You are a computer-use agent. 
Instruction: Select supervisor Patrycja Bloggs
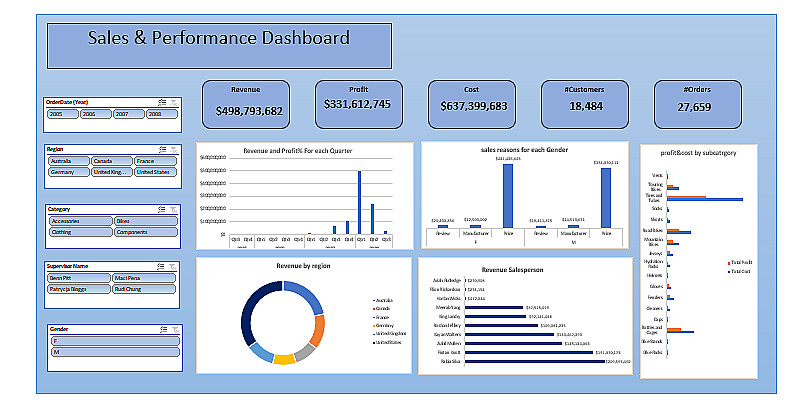[79, 289]
